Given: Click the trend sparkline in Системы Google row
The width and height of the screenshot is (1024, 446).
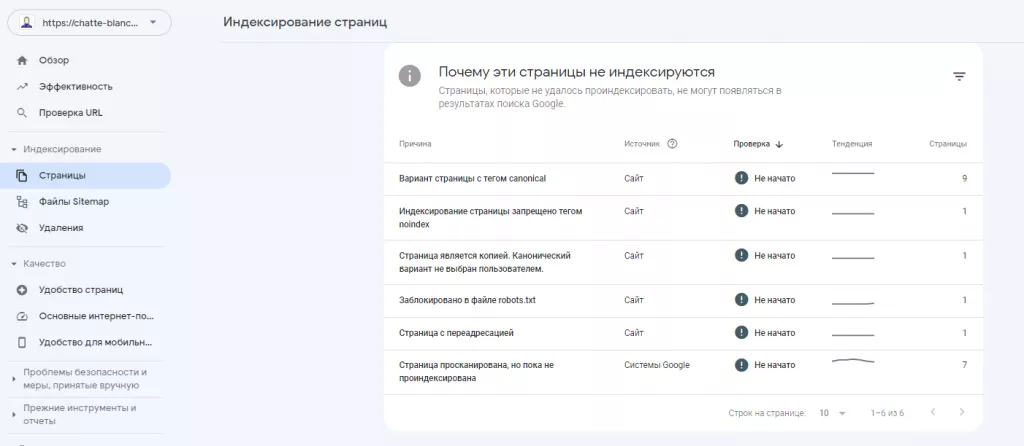Looking at the screenshot, I should coord(853,360).
